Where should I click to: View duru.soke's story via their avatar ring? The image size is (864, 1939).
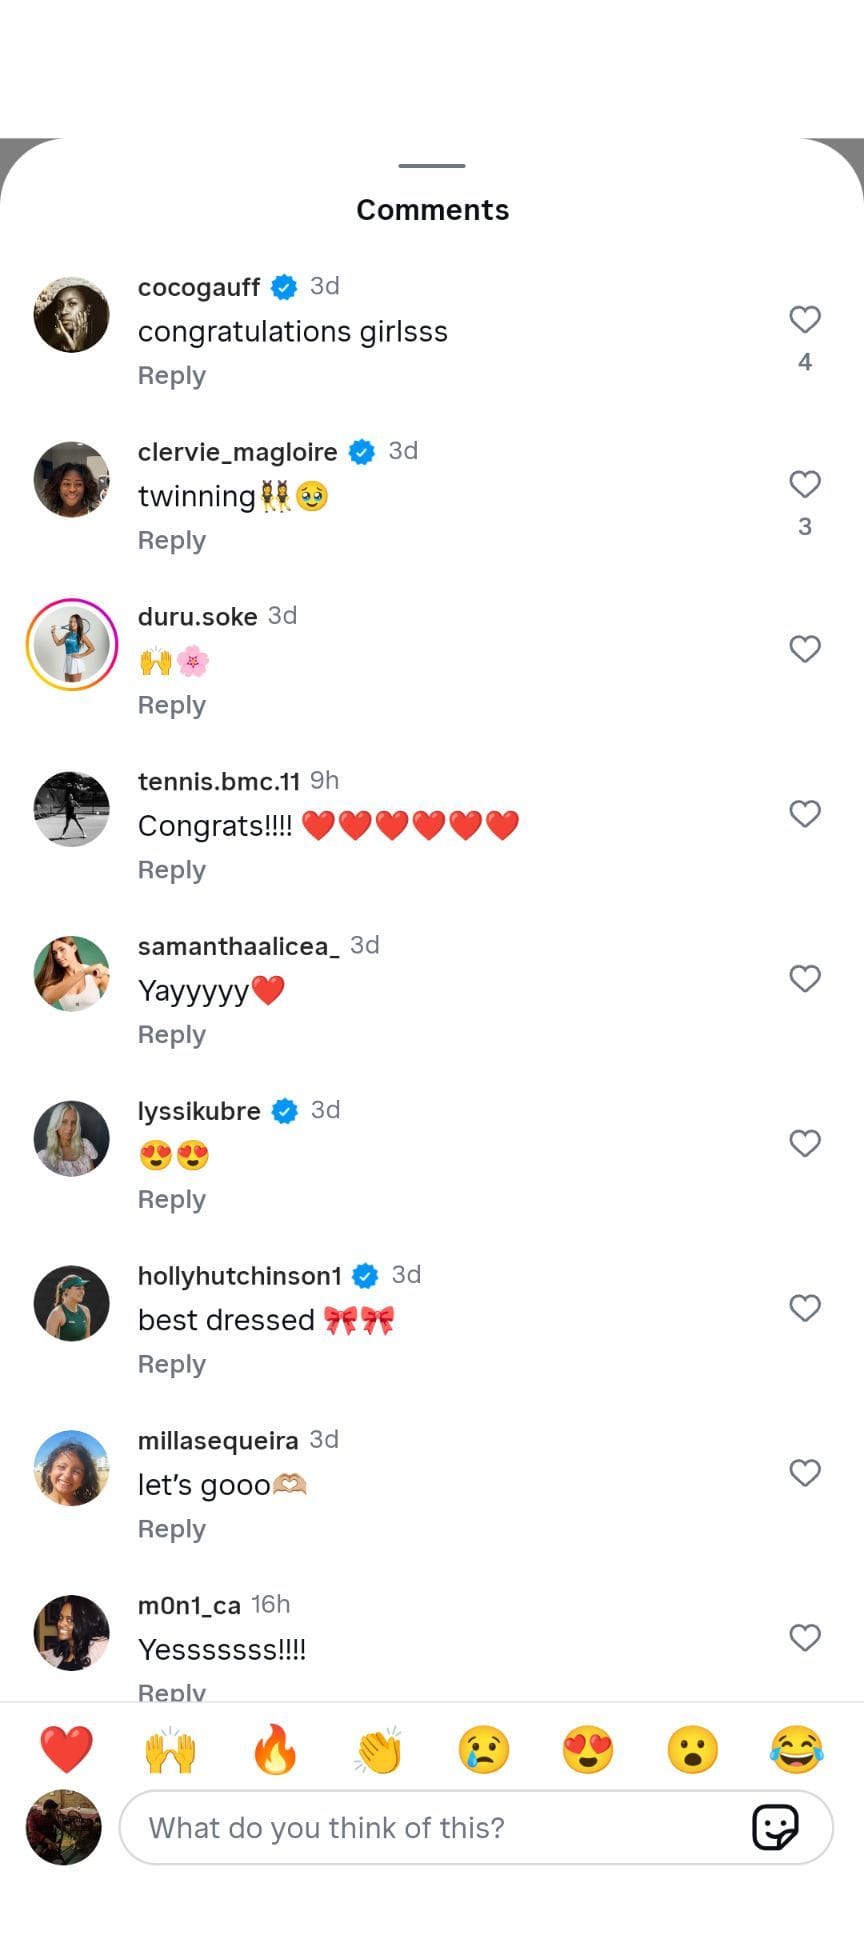click(71, 644)
